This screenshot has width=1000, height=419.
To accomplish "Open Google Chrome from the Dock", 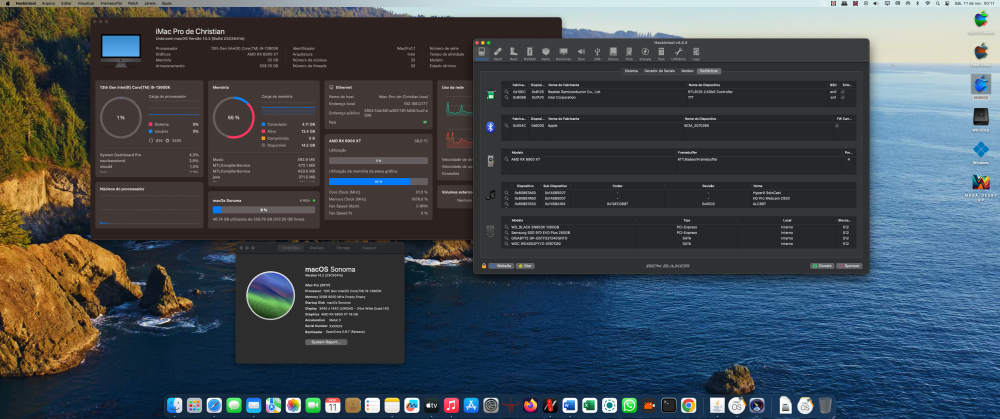I will 688,405.
